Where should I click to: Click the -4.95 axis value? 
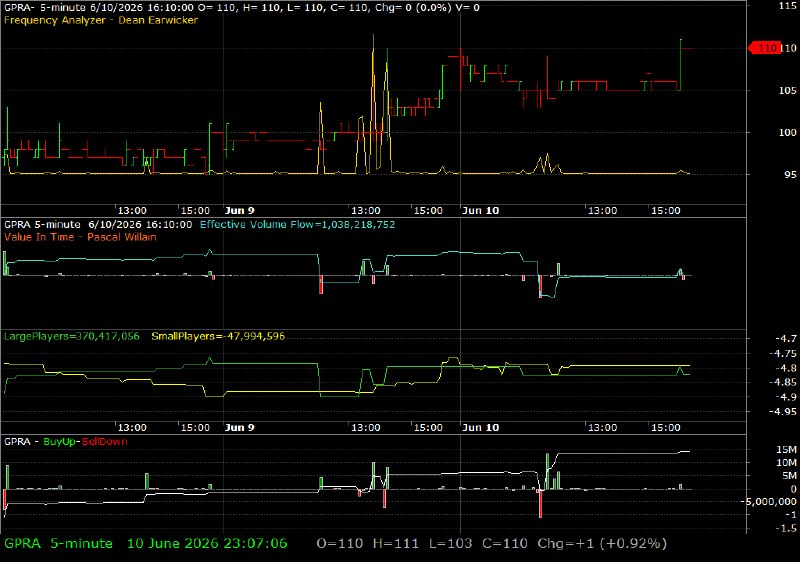pyautogui.click(x=783, y=412)
